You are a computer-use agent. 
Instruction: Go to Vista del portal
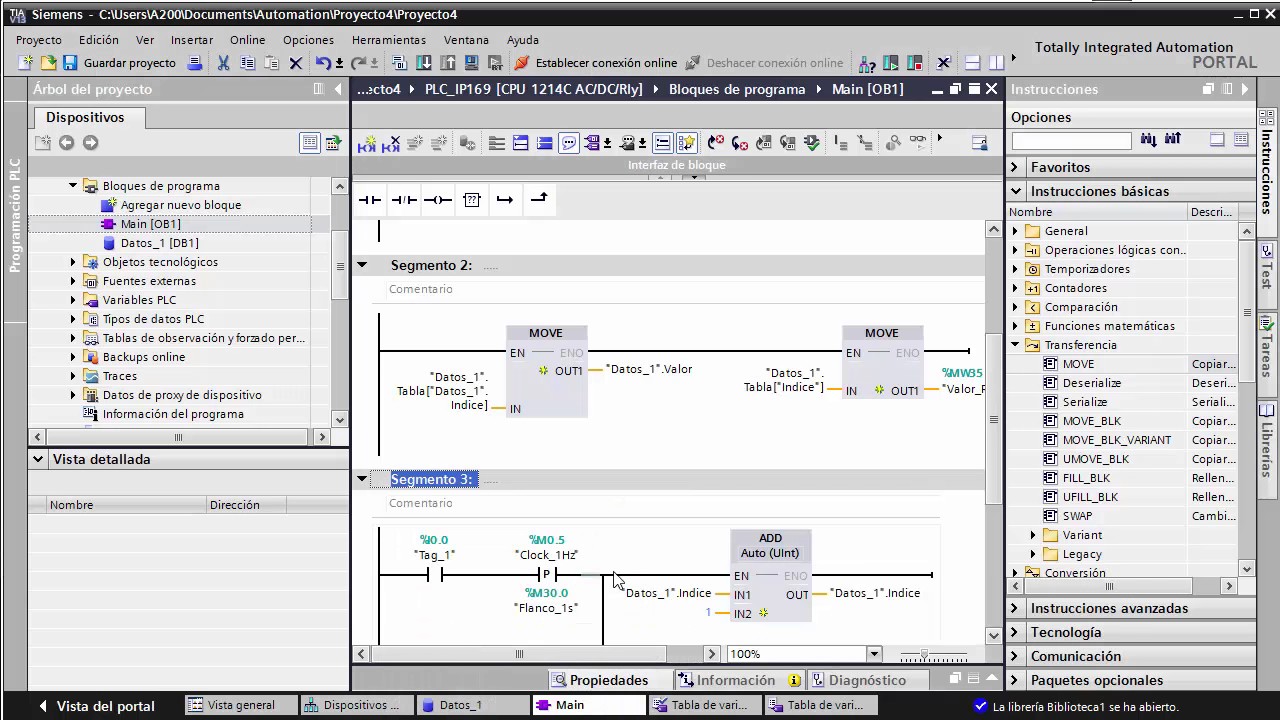pos(96,706)
